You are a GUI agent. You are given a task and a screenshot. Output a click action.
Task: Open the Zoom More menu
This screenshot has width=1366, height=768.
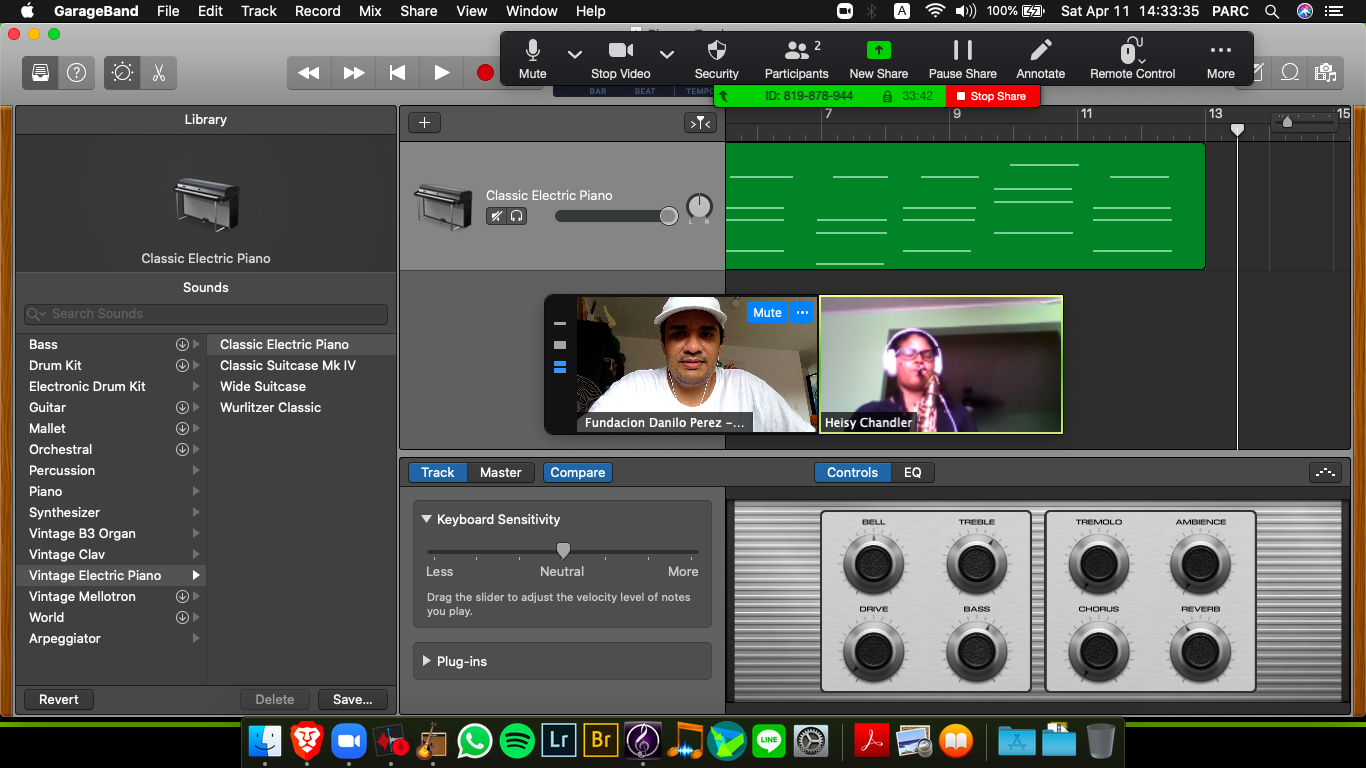pos(1221,60)
